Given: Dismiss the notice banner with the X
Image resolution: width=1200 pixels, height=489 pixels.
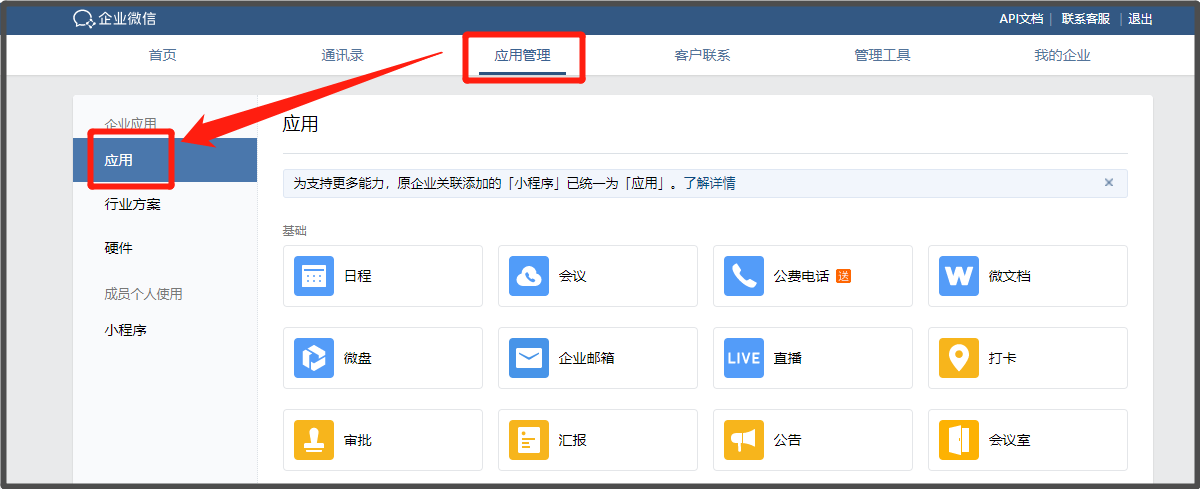Looking at the screenshot, I should (1108, 183).
